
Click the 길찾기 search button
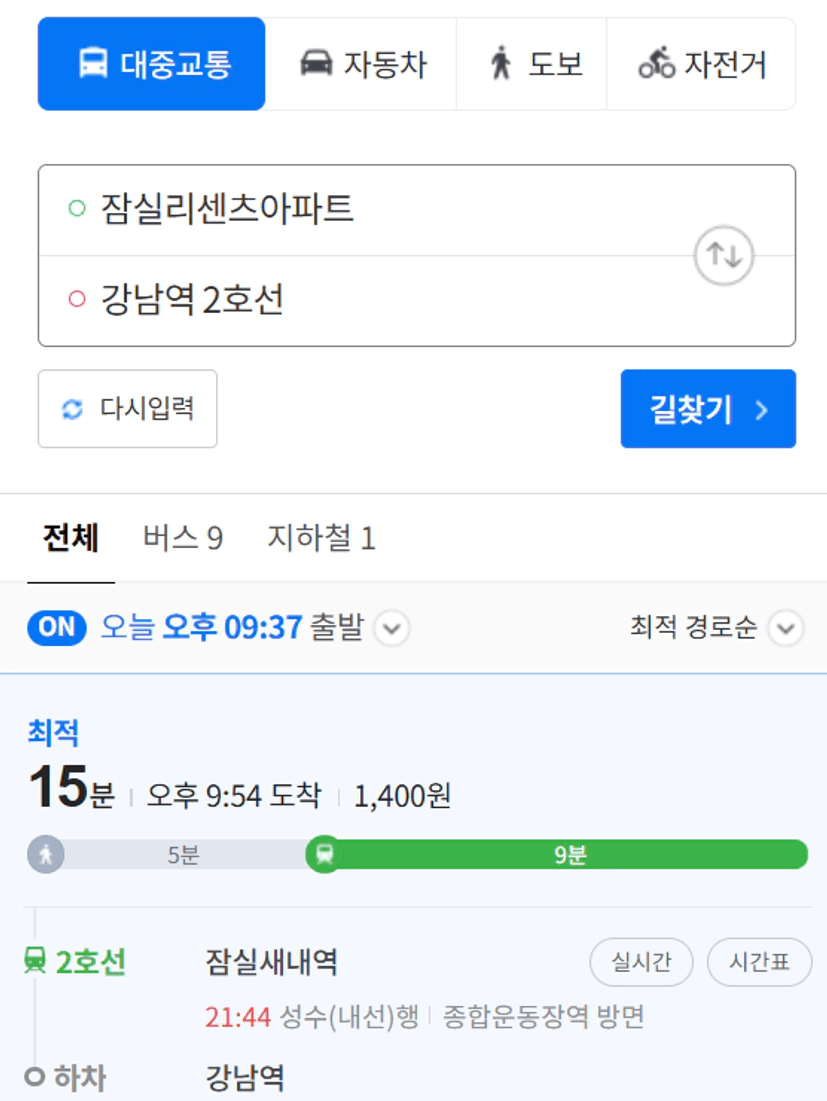click(708, 409)
